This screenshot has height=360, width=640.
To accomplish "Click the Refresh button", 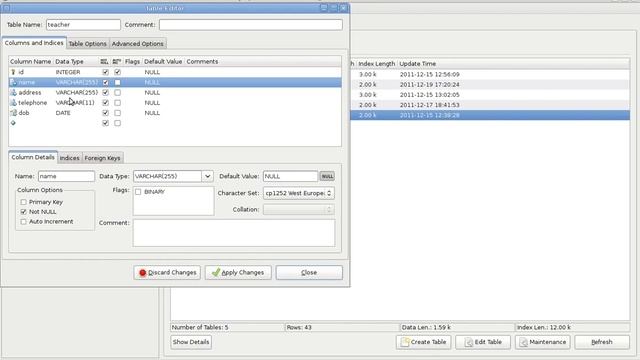I will [x=602, y=342].
